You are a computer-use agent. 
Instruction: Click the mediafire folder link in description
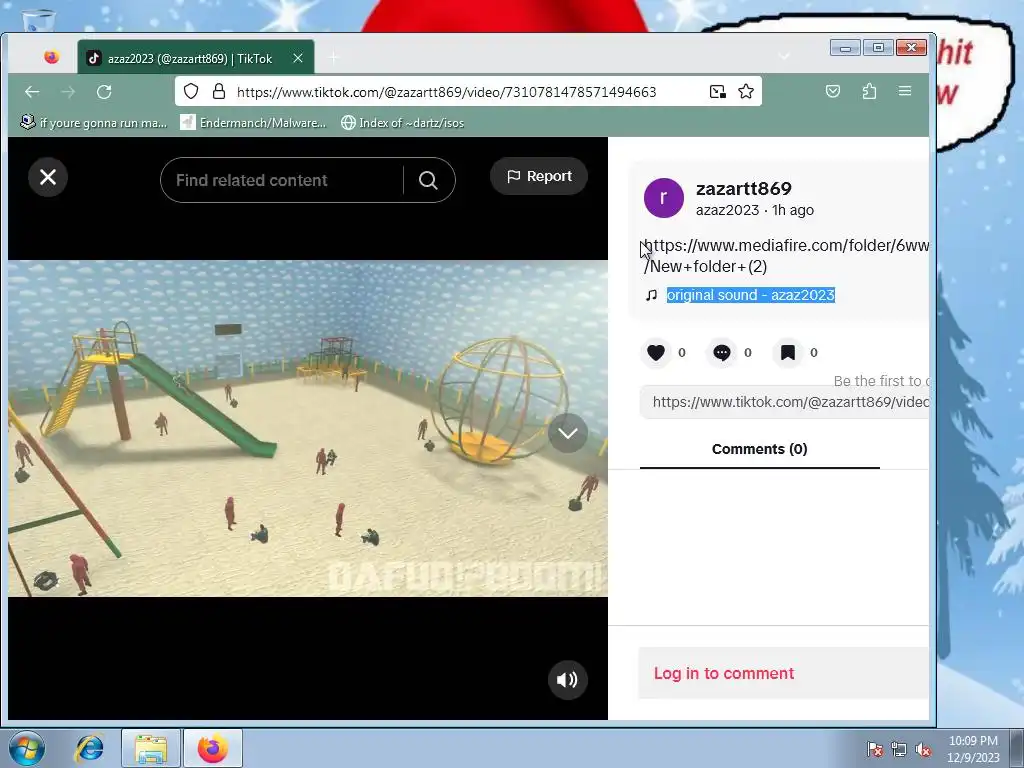pos(786,256)
